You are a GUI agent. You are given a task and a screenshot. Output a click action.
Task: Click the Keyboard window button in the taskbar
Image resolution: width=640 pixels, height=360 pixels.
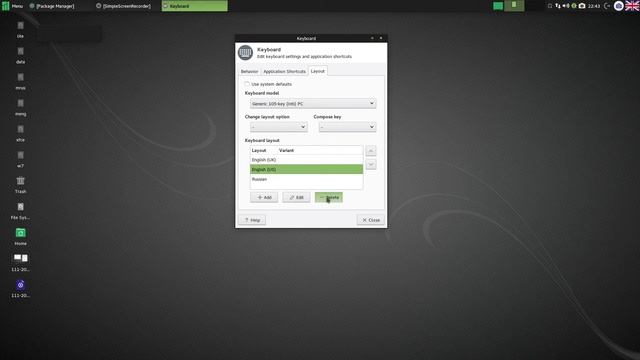click(195, 6)
